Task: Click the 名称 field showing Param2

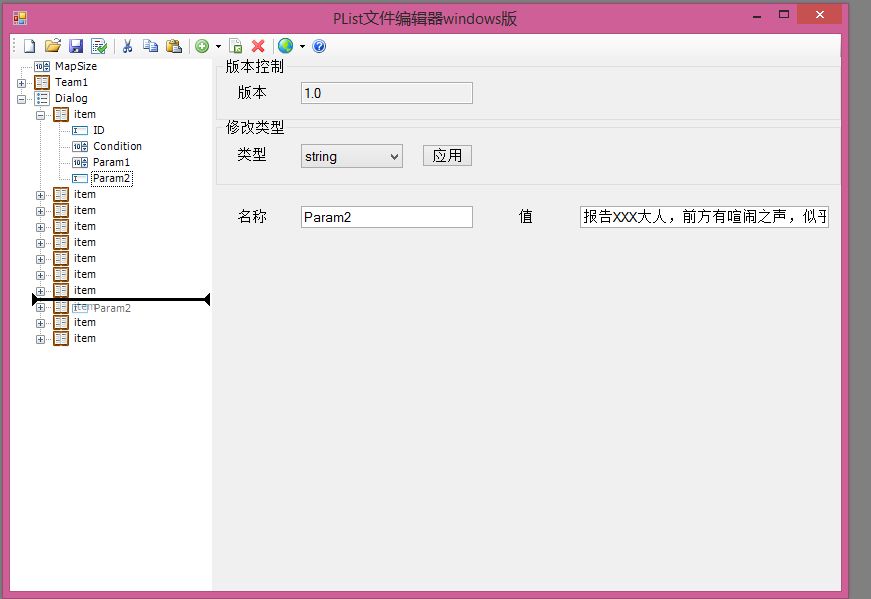Action: pyautogui.click(x=386, y=216)
